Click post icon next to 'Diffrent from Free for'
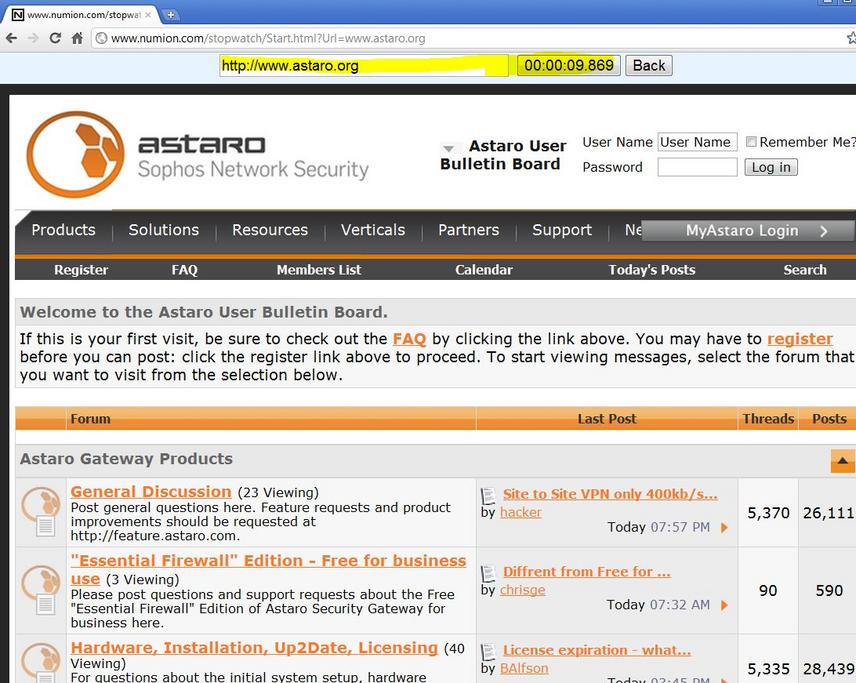Screen dimensions: 856x683 (488, 573)
